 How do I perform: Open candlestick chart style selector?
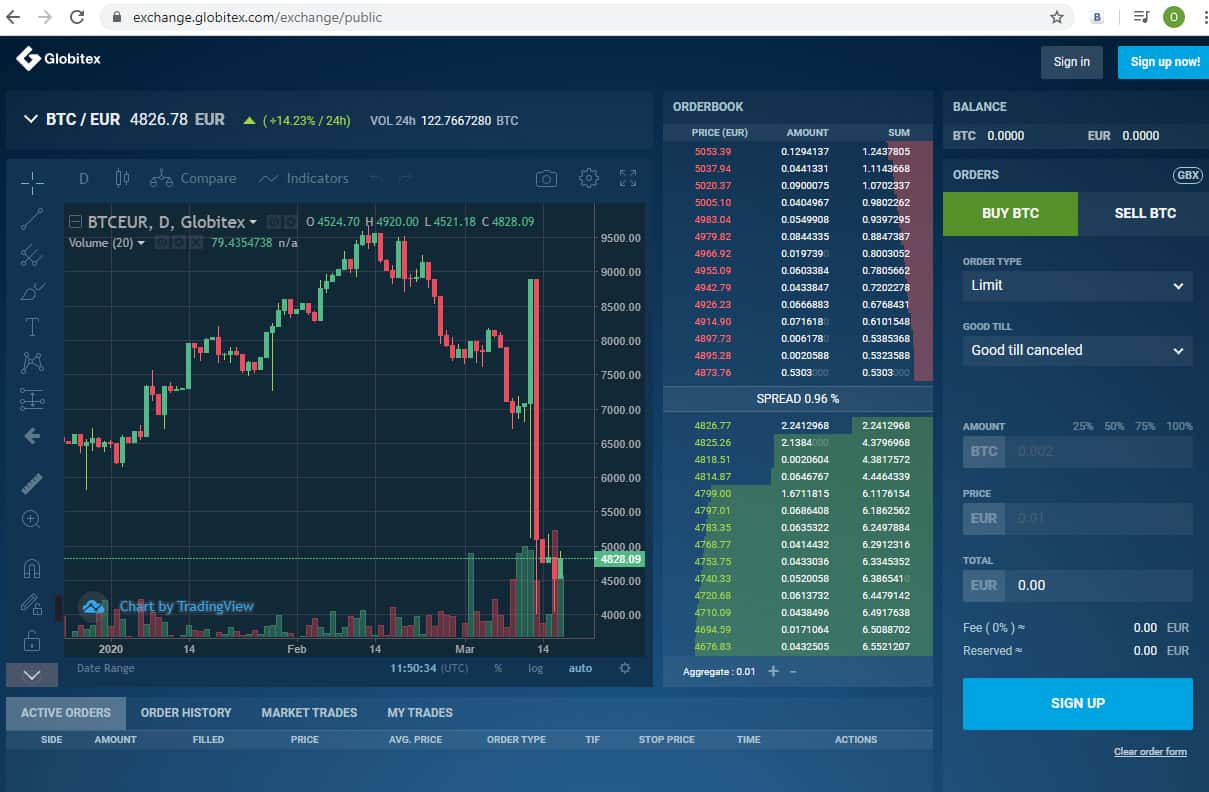pyautogui.click(x=123, y=178)
